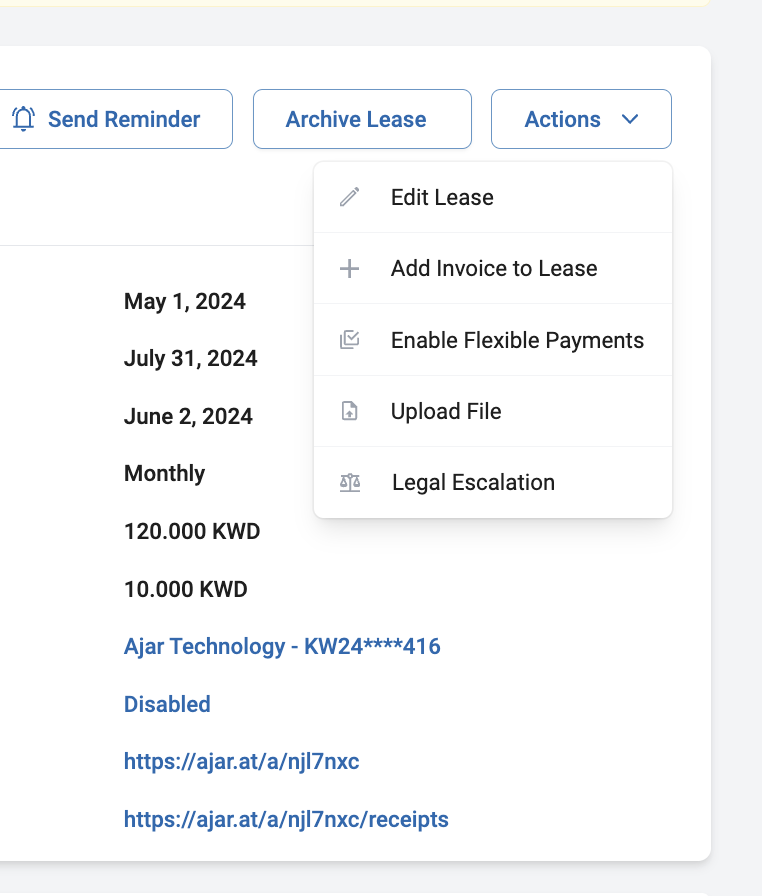
Task: Open the njl7nxc receipts link
Action: coord(286,819)
